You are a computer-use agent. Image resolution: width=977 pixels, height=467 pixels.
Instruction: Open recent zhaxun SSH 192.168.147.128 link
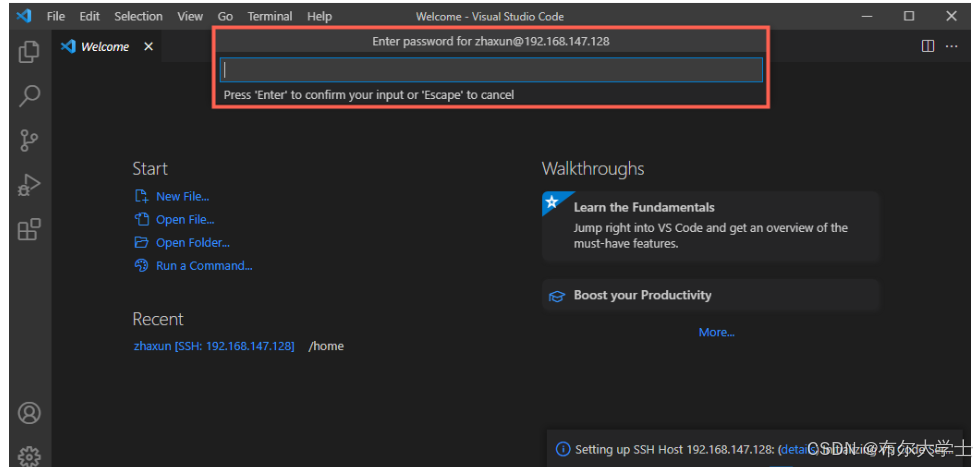[x=214, y=345]
